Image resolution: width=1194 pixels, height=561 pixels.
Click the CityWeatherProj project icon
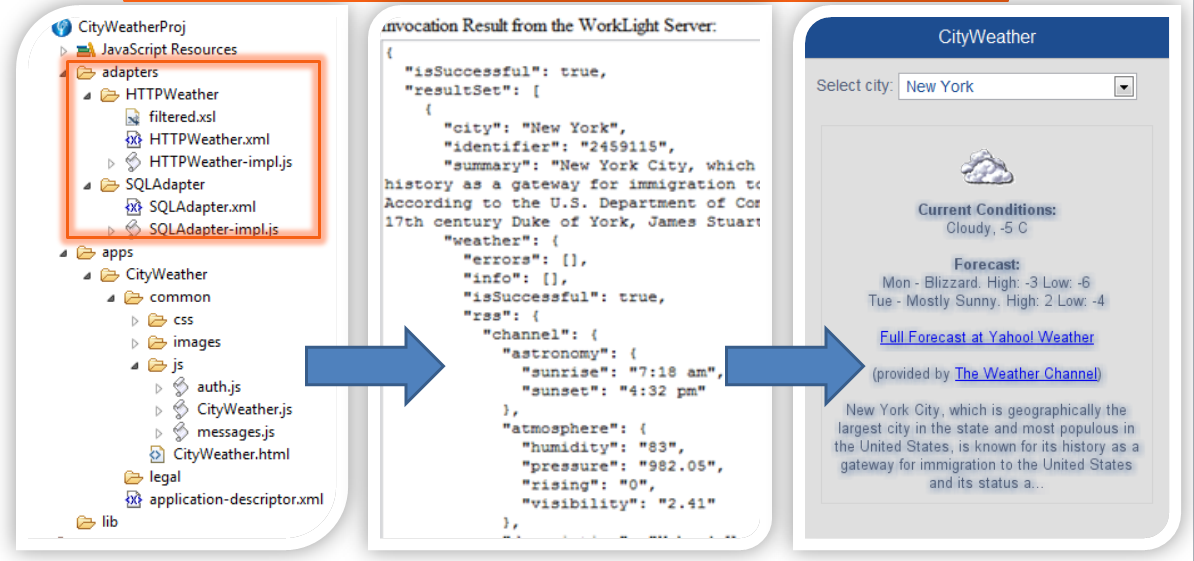point(62,27)
